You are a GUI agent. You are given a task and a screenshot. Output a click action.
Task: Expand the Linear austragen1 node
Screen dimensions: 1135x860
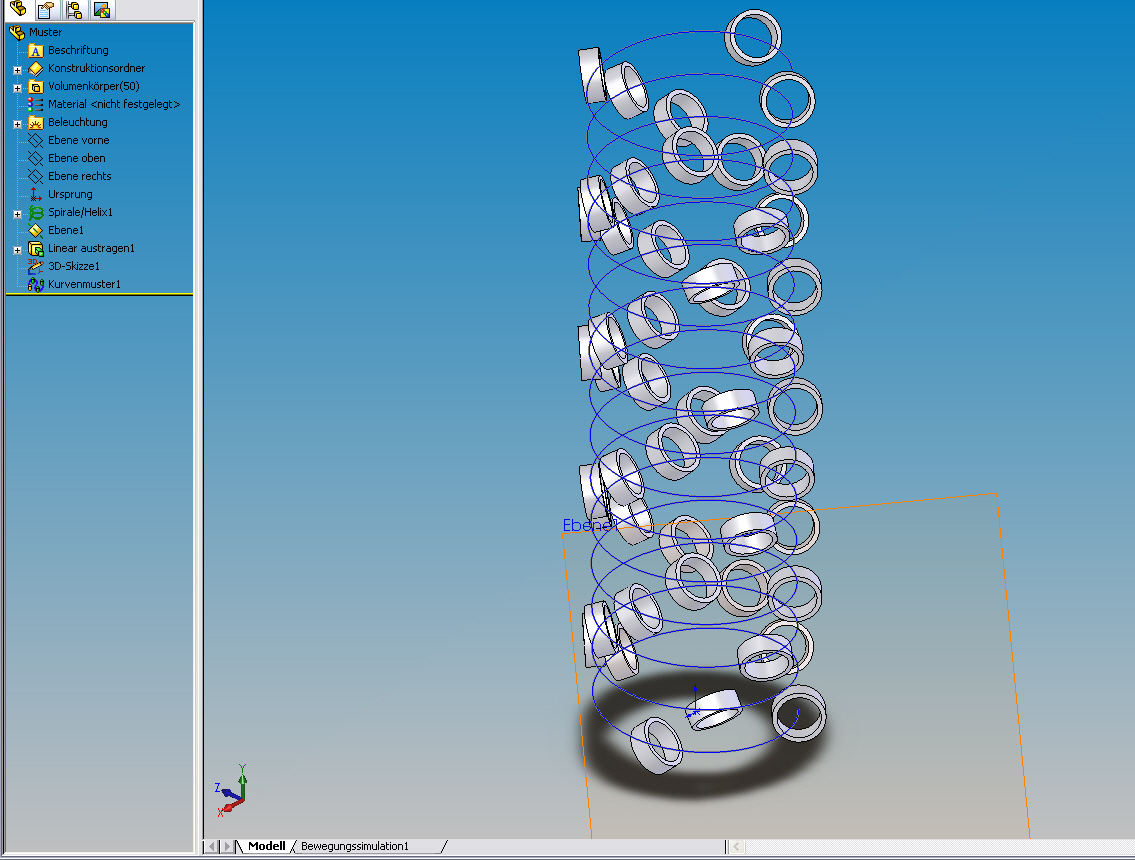coord(17,250)
